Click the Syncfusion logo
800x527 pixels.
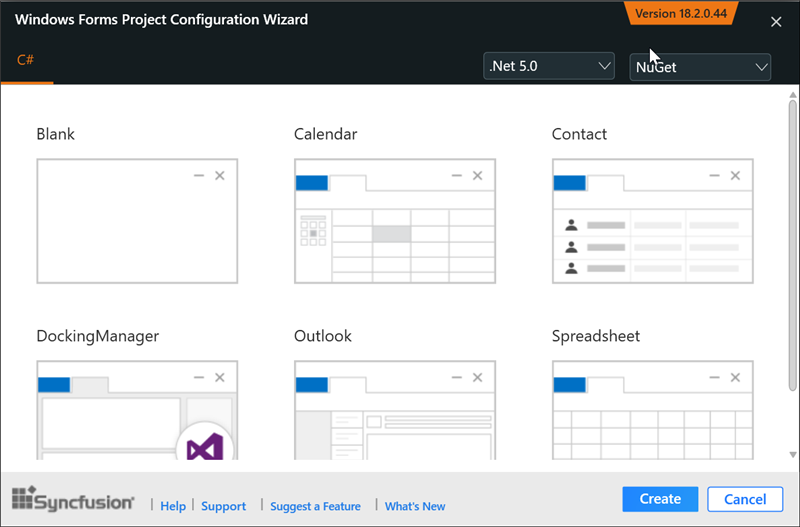pos(73,498)
